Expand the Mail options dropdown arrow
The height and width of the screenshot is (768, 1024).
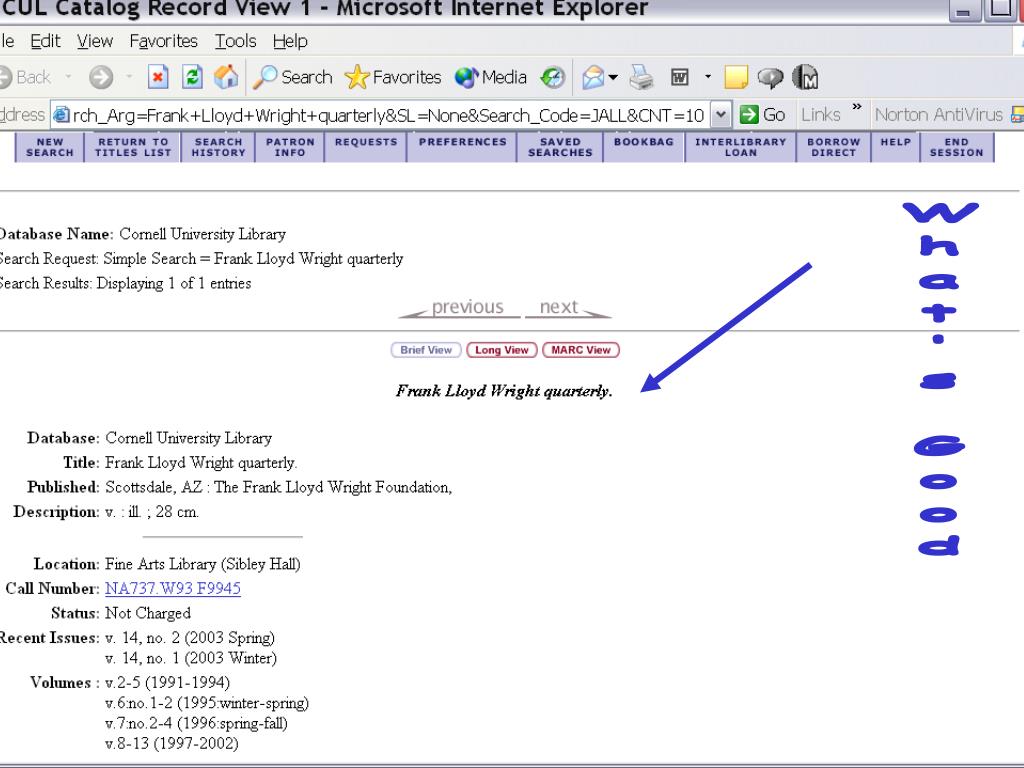point(613,77)
